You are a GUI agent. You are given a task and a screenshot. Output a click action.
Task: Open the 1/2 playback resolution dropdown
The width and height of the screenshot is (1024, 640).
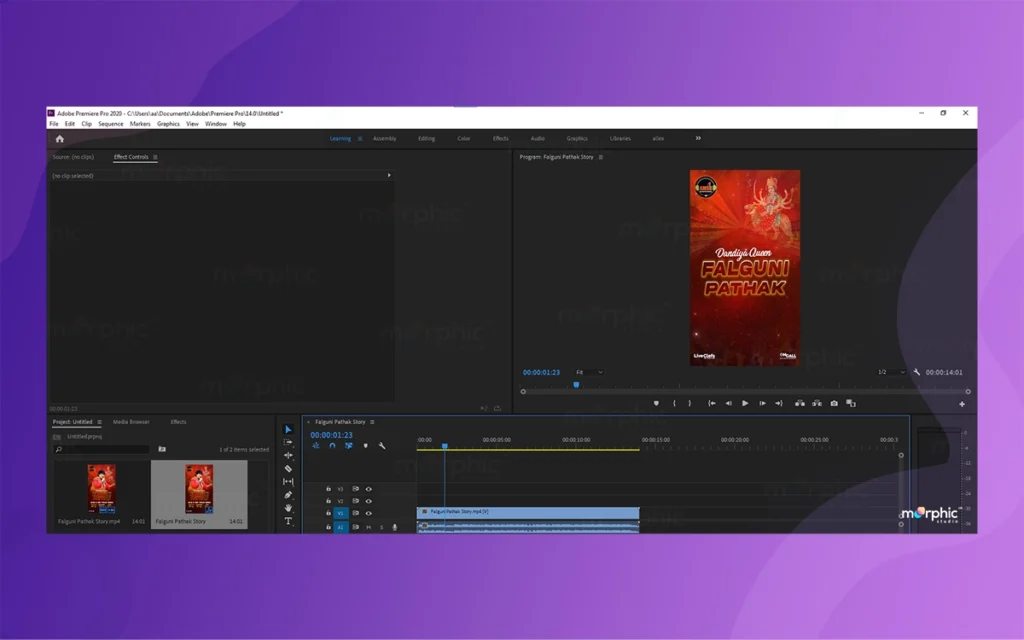pos(891,372)
